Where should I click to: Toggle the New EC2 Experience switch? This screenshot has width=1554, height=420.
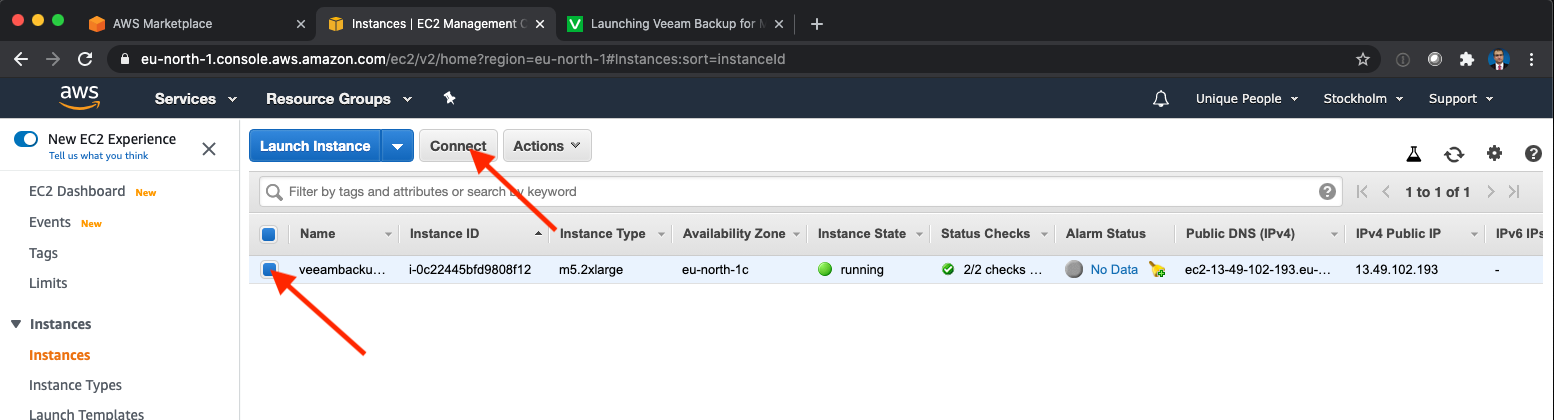coord(26,139)
